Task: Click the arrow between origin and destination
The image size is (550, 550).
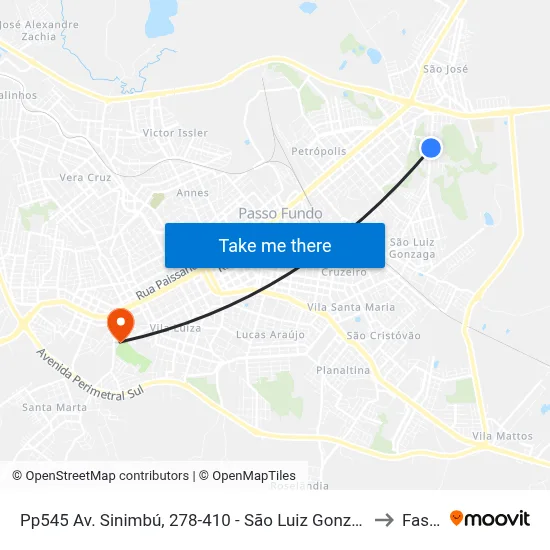Action: click(384, 520)
